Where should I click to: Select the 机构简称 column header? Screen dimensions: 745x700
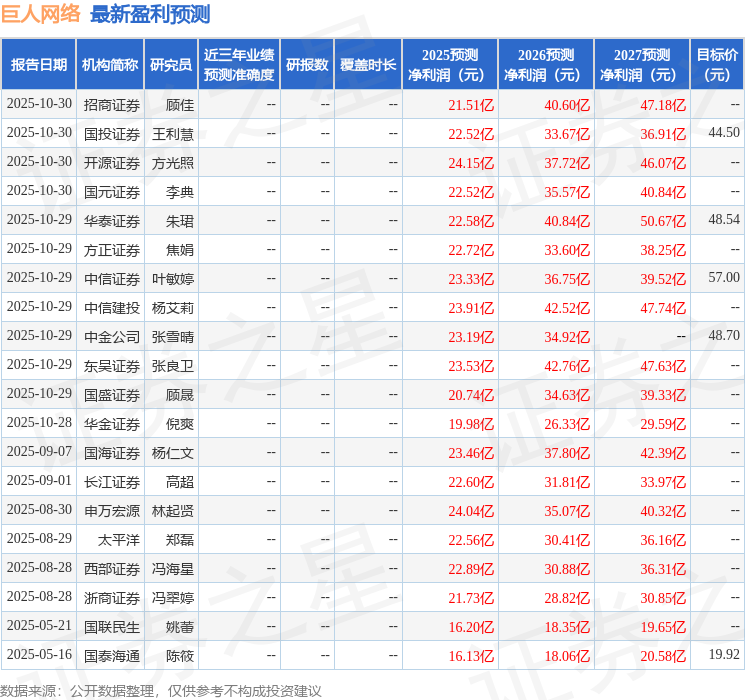tap(110, 65)
